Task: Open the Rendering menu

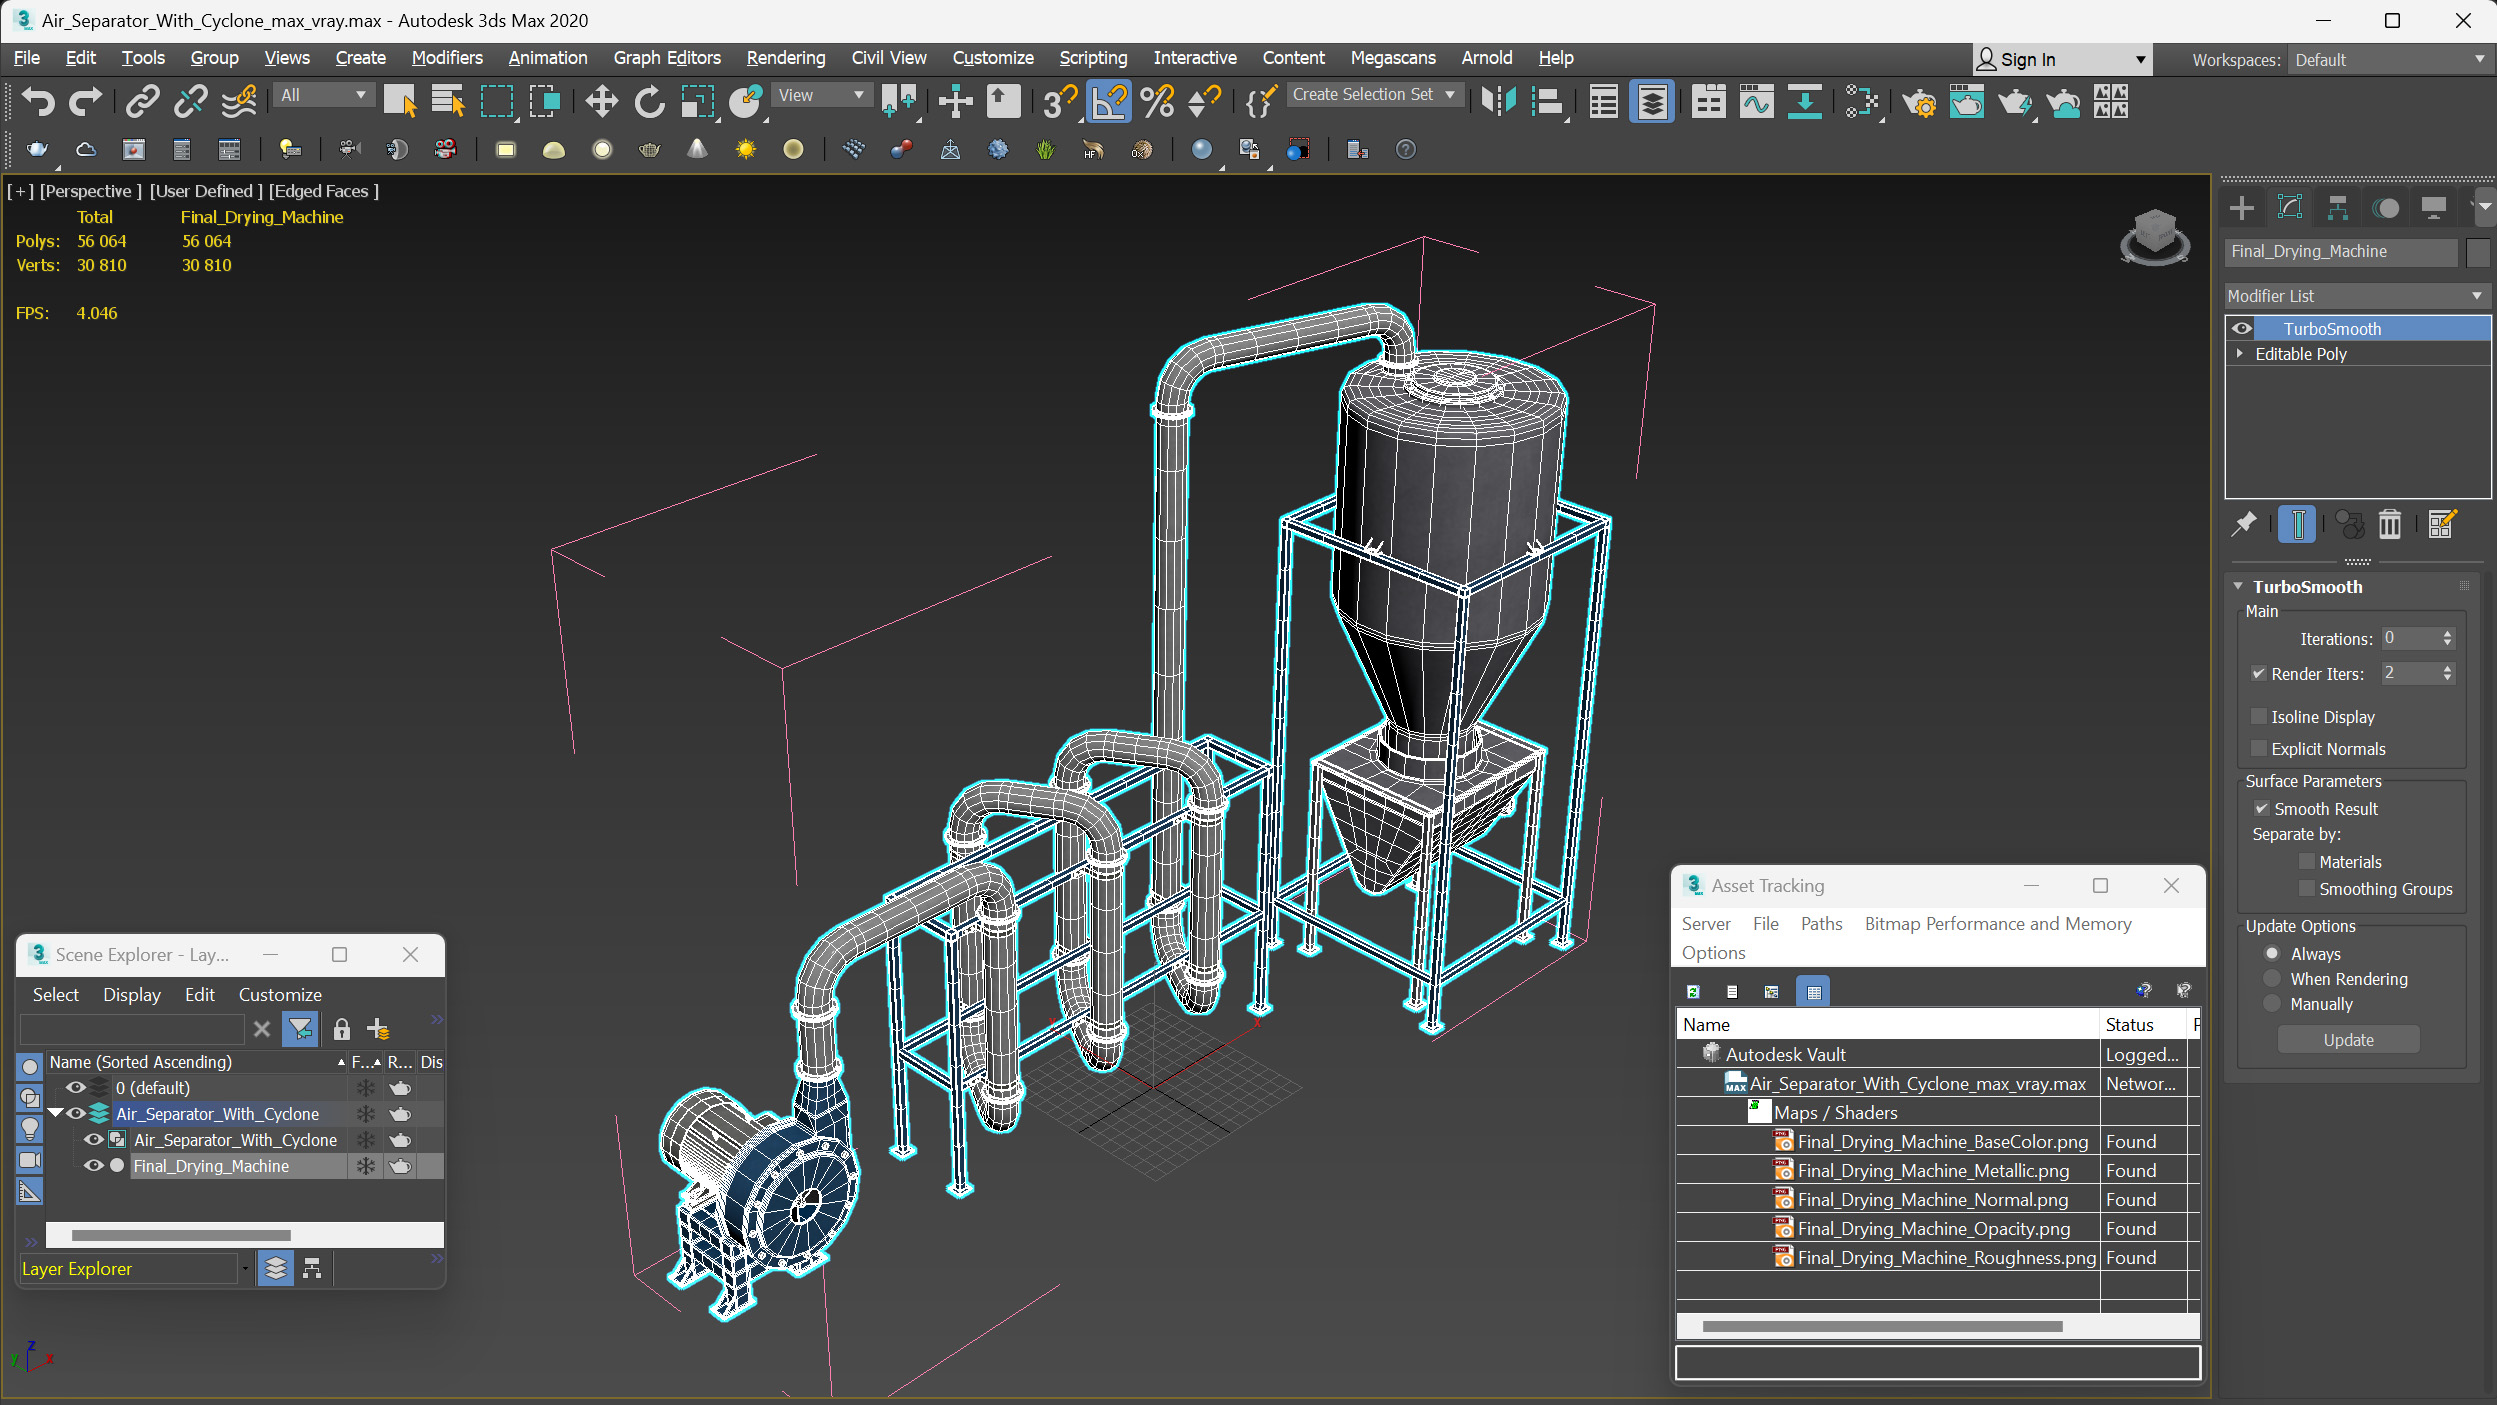Action: pyautogui.click(x=786, y=58)
